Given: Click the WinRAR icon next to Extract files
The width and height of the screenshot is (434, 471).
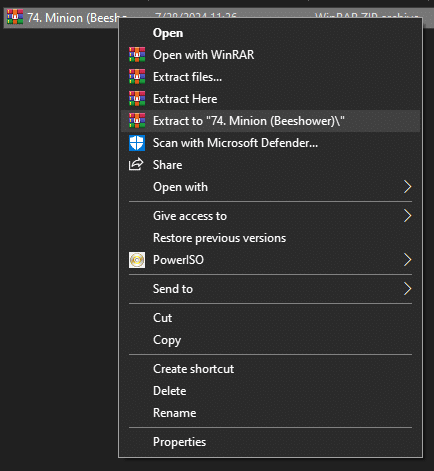Looking at the screenshot, I should (137, 77).
